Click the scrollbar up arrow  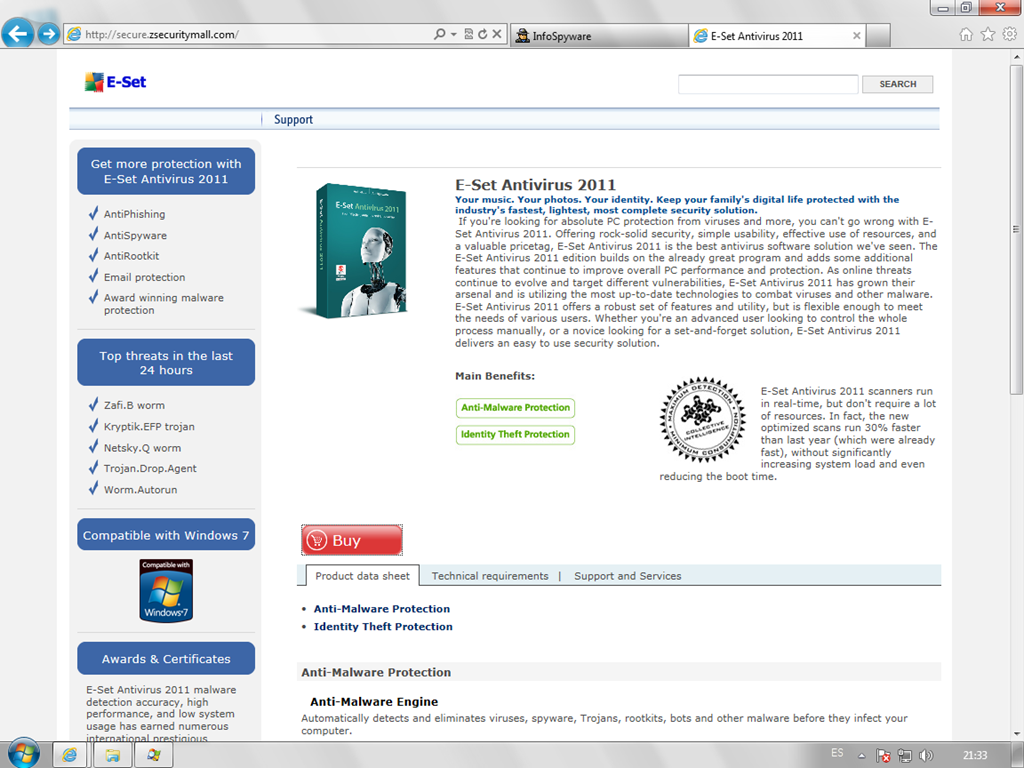[x=1016, y=57]
